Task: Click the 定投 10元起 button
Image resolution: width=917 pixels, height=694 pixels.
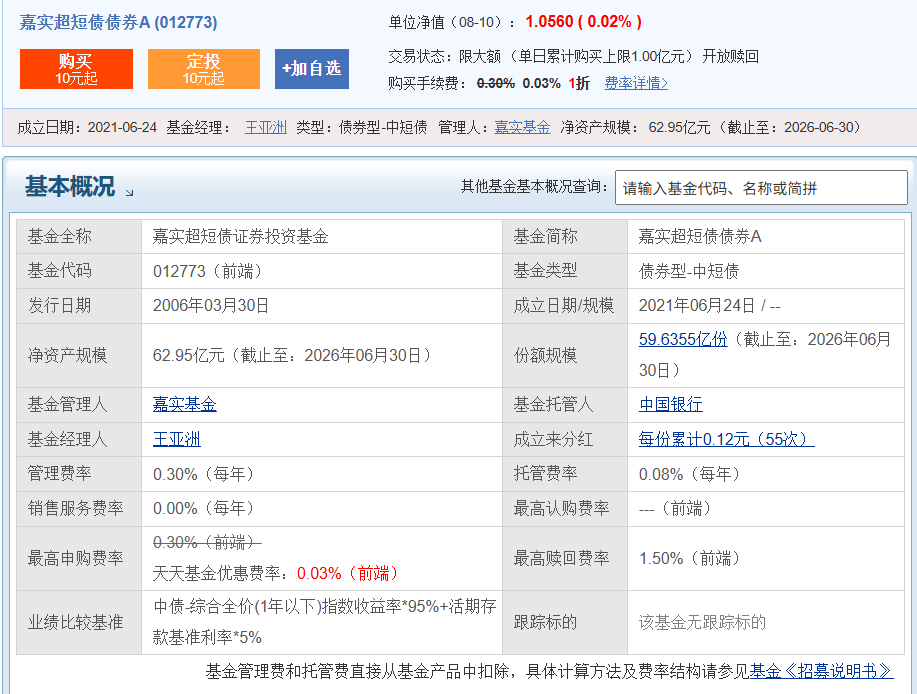Action: [x=204, y=69]
